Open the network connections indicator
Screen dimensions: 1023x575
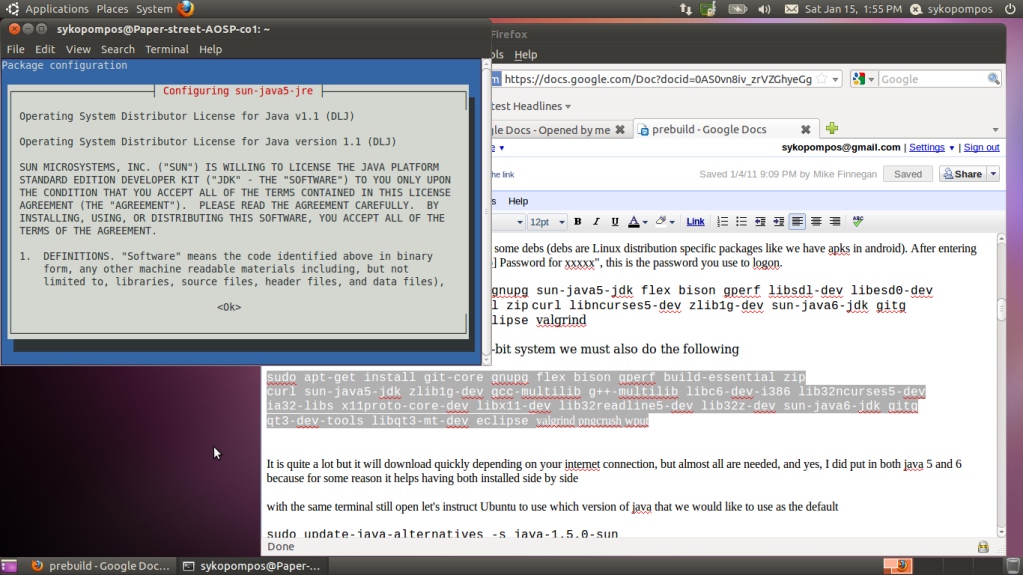[x=686, y=9]
